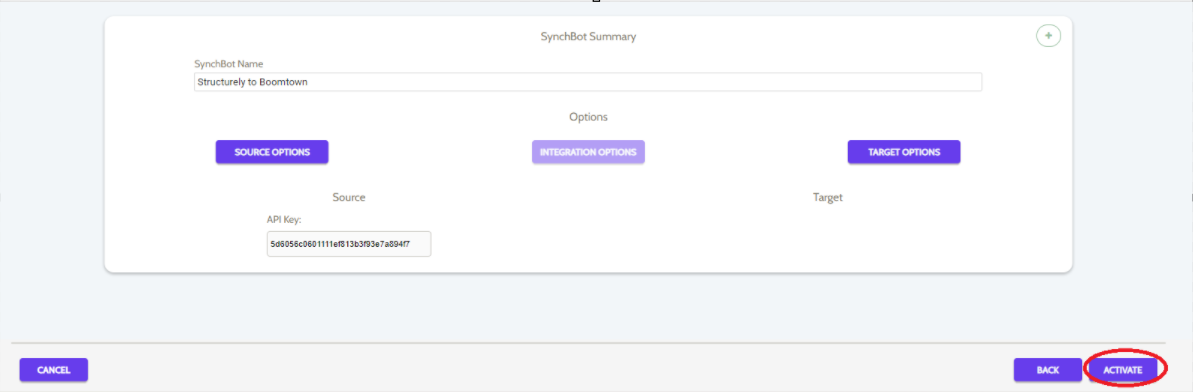Viewport: 1193px width, 392px height.
Task: Click the Options heading text
Action: (588, 117)
